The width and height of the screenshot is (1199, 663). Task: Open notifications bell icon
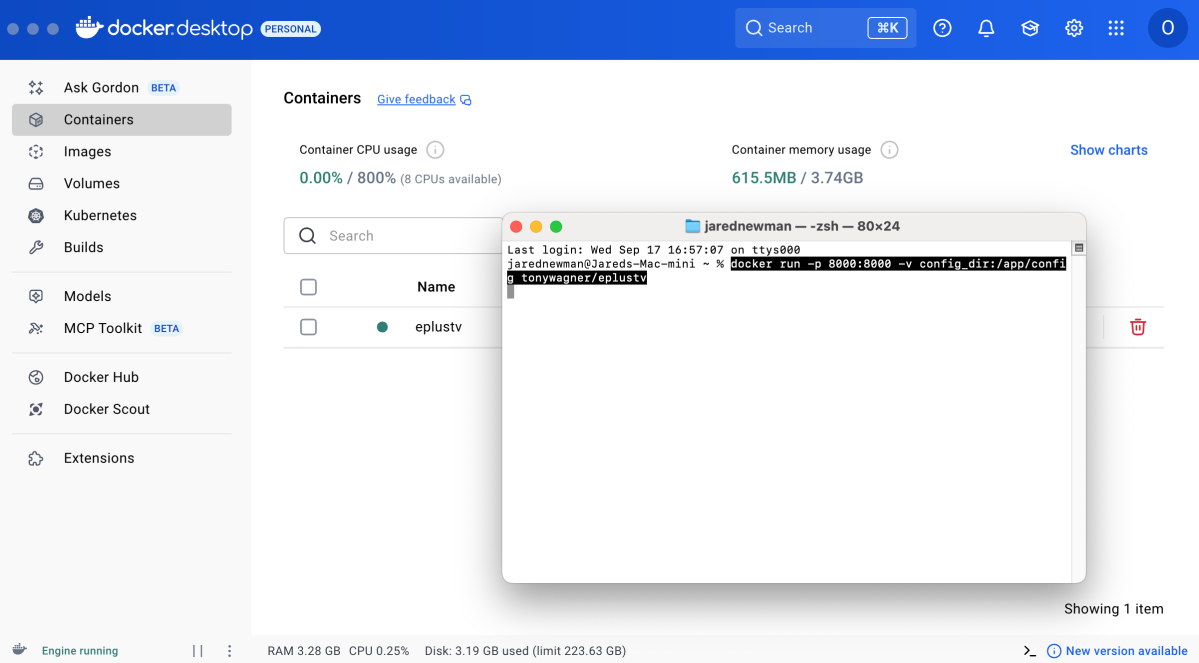986,28
